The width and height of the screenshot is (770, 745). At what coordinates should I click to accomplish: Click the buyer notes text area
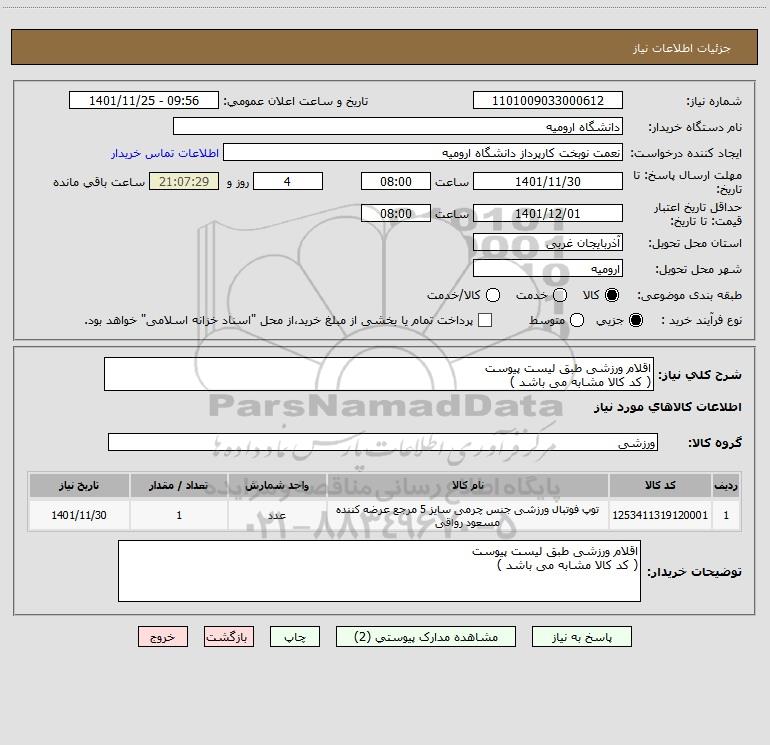pyautogui.click(x=380, y=571)
